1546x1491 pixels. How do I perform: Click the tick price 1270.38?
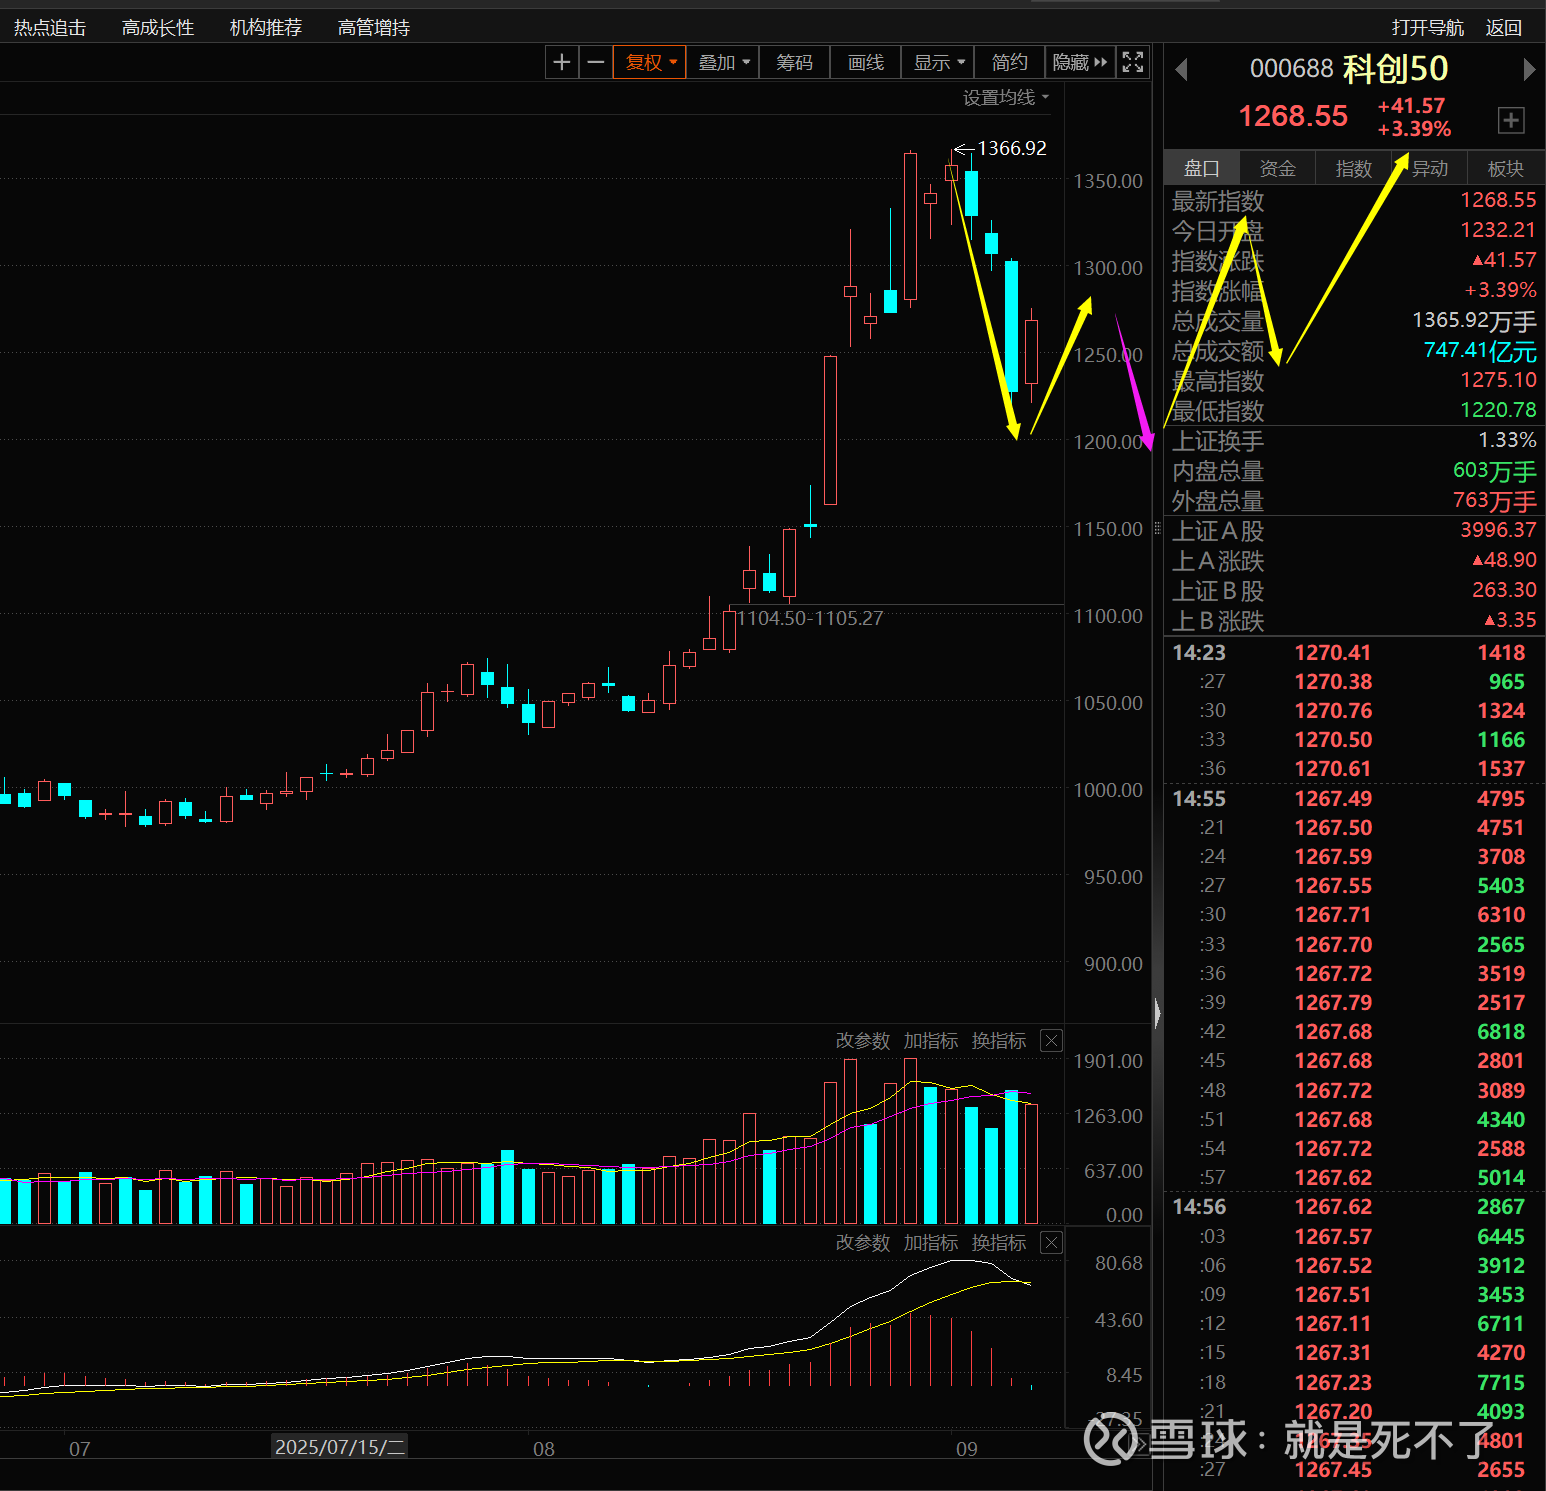tap(1333, 682)
